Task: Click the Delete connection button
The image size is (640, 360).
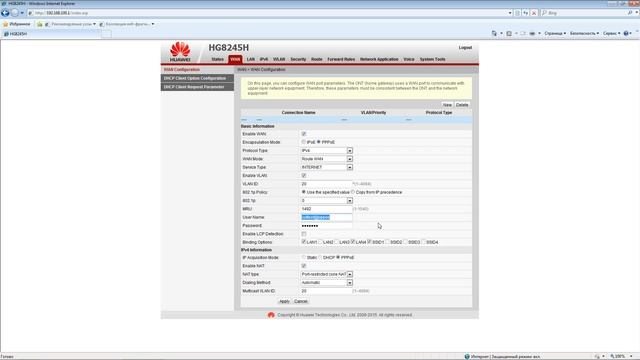Action: (462, 105)
